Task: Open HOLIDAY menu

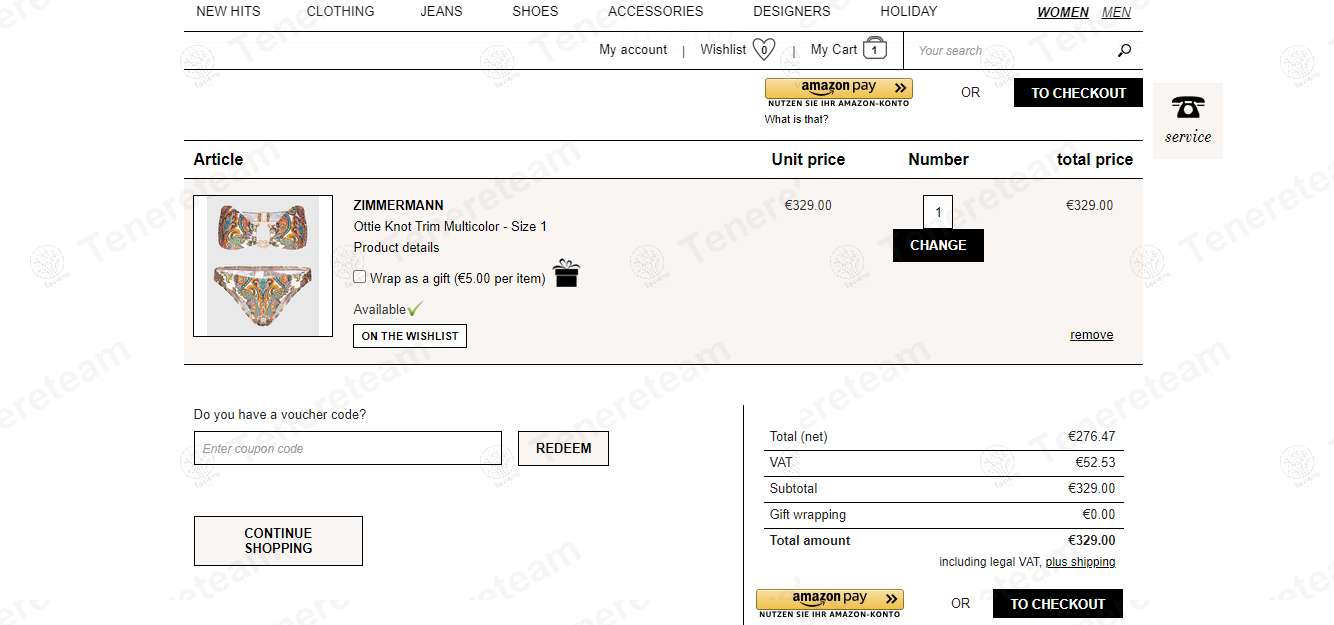Action: 909,12
